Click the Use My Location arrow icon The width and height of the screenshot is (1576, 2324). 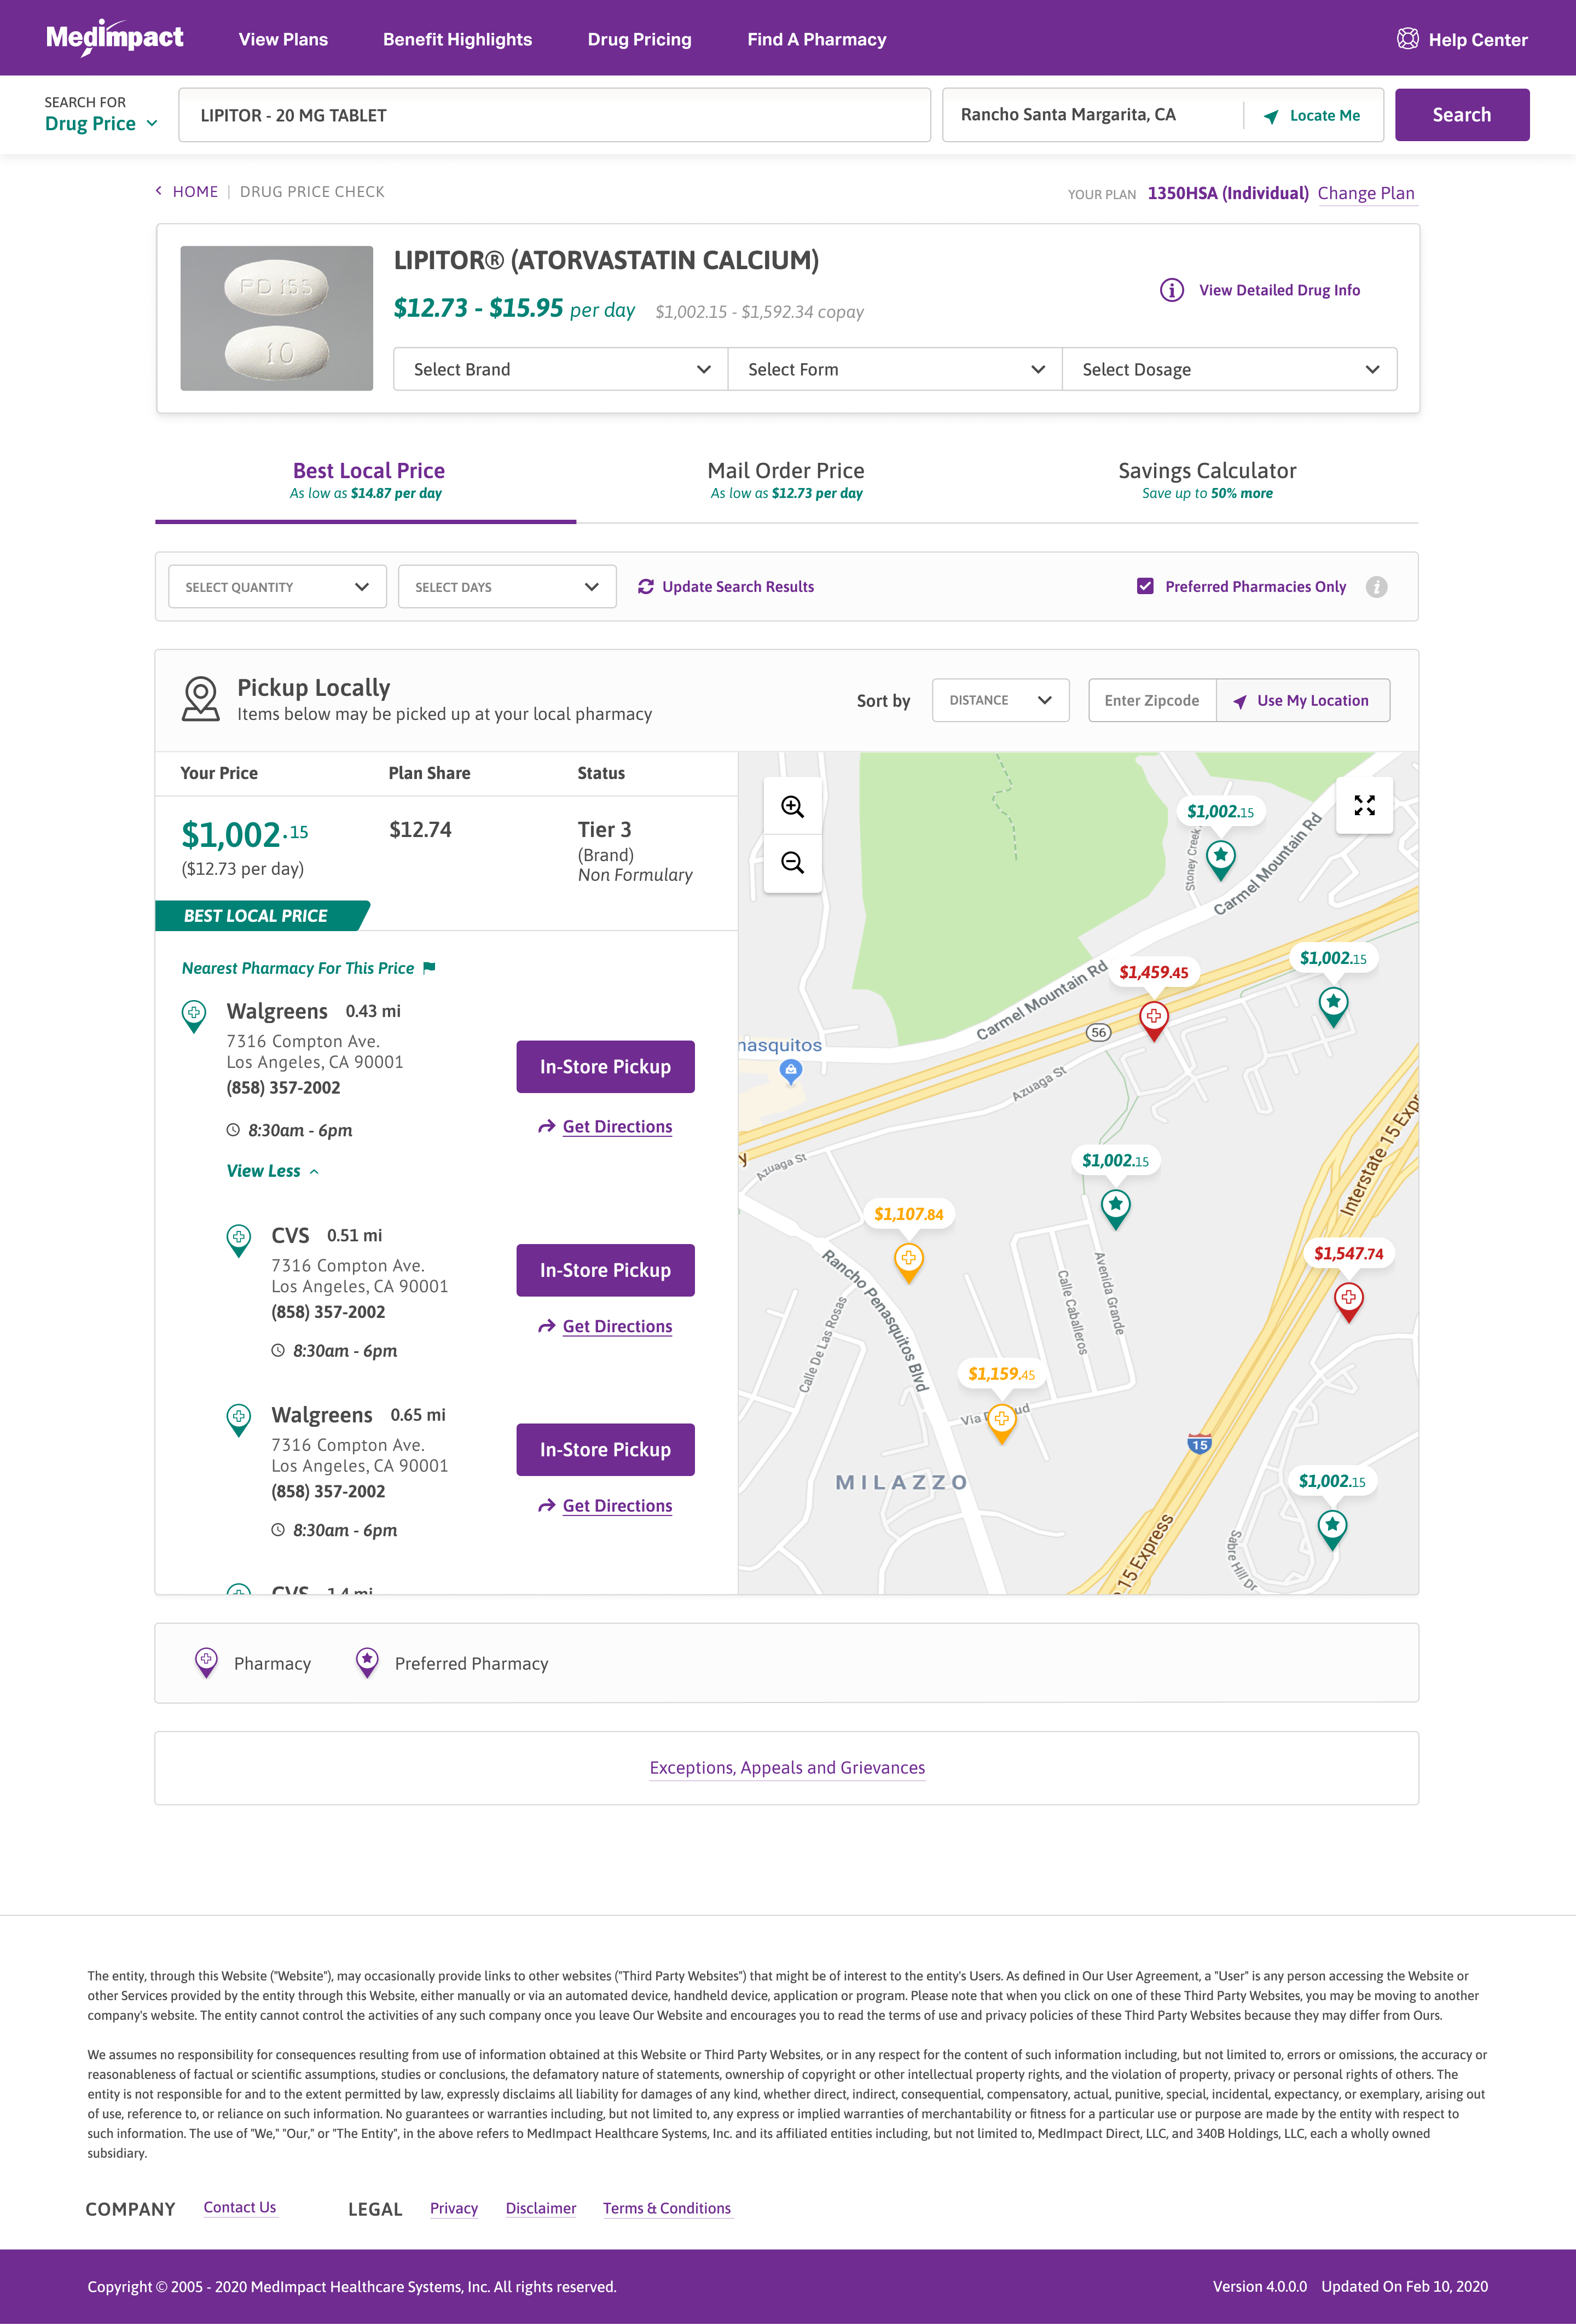pos(1240,701)
